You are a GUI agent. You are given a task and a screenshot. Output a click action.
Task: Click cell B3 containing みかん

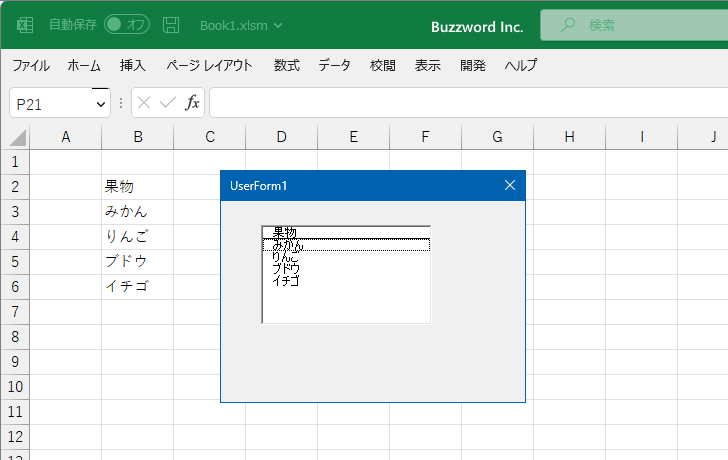tap(137, 212)
